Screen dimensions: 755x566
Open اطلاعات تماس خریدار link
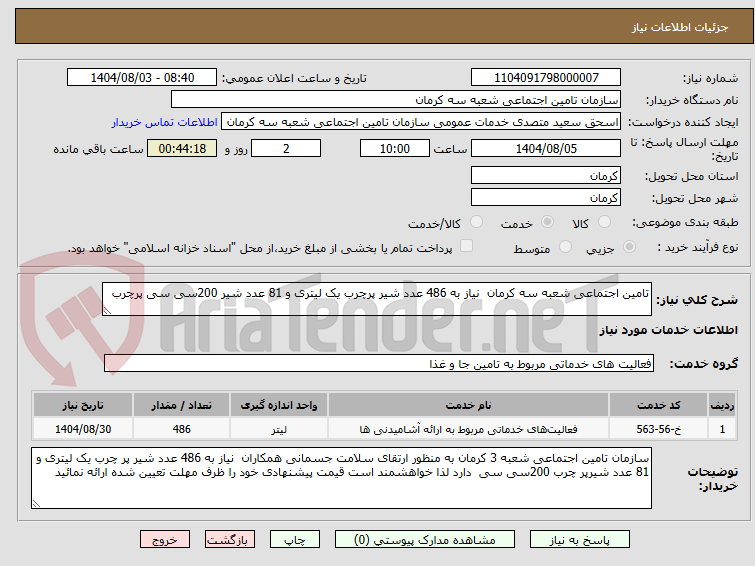pos(165,122)
